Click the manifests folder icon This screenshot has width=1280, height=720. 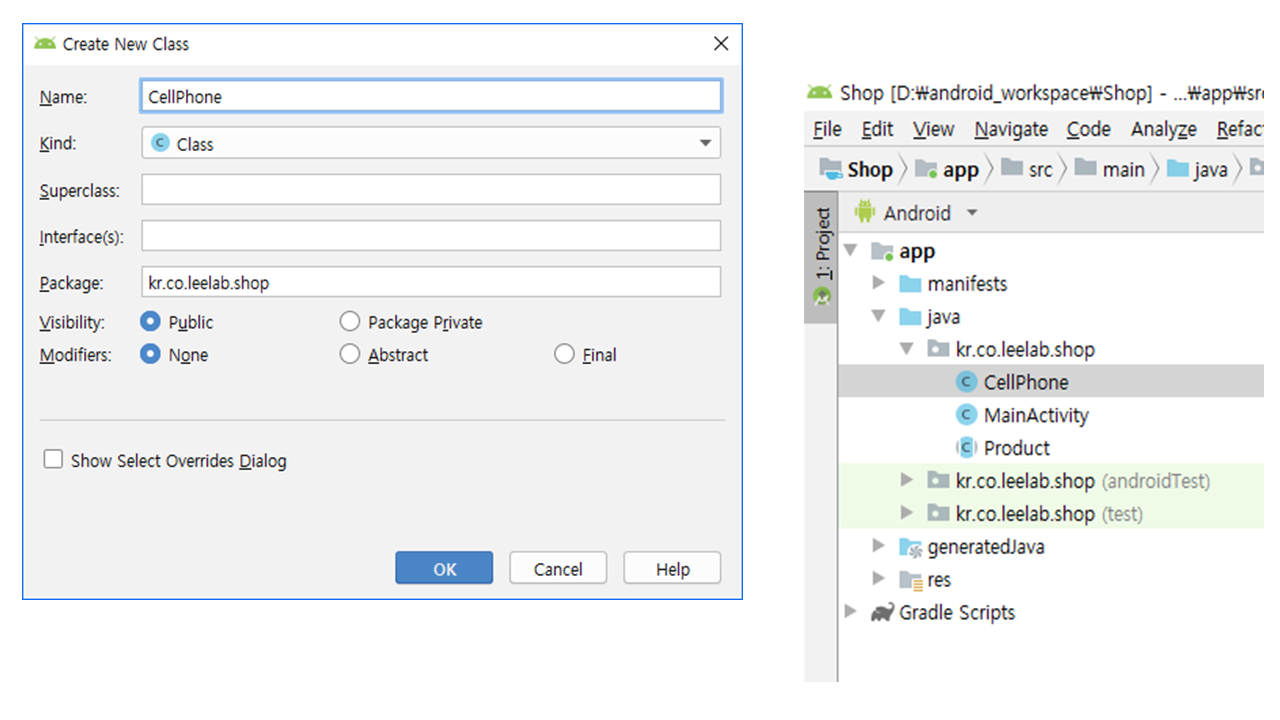point(910,284)
